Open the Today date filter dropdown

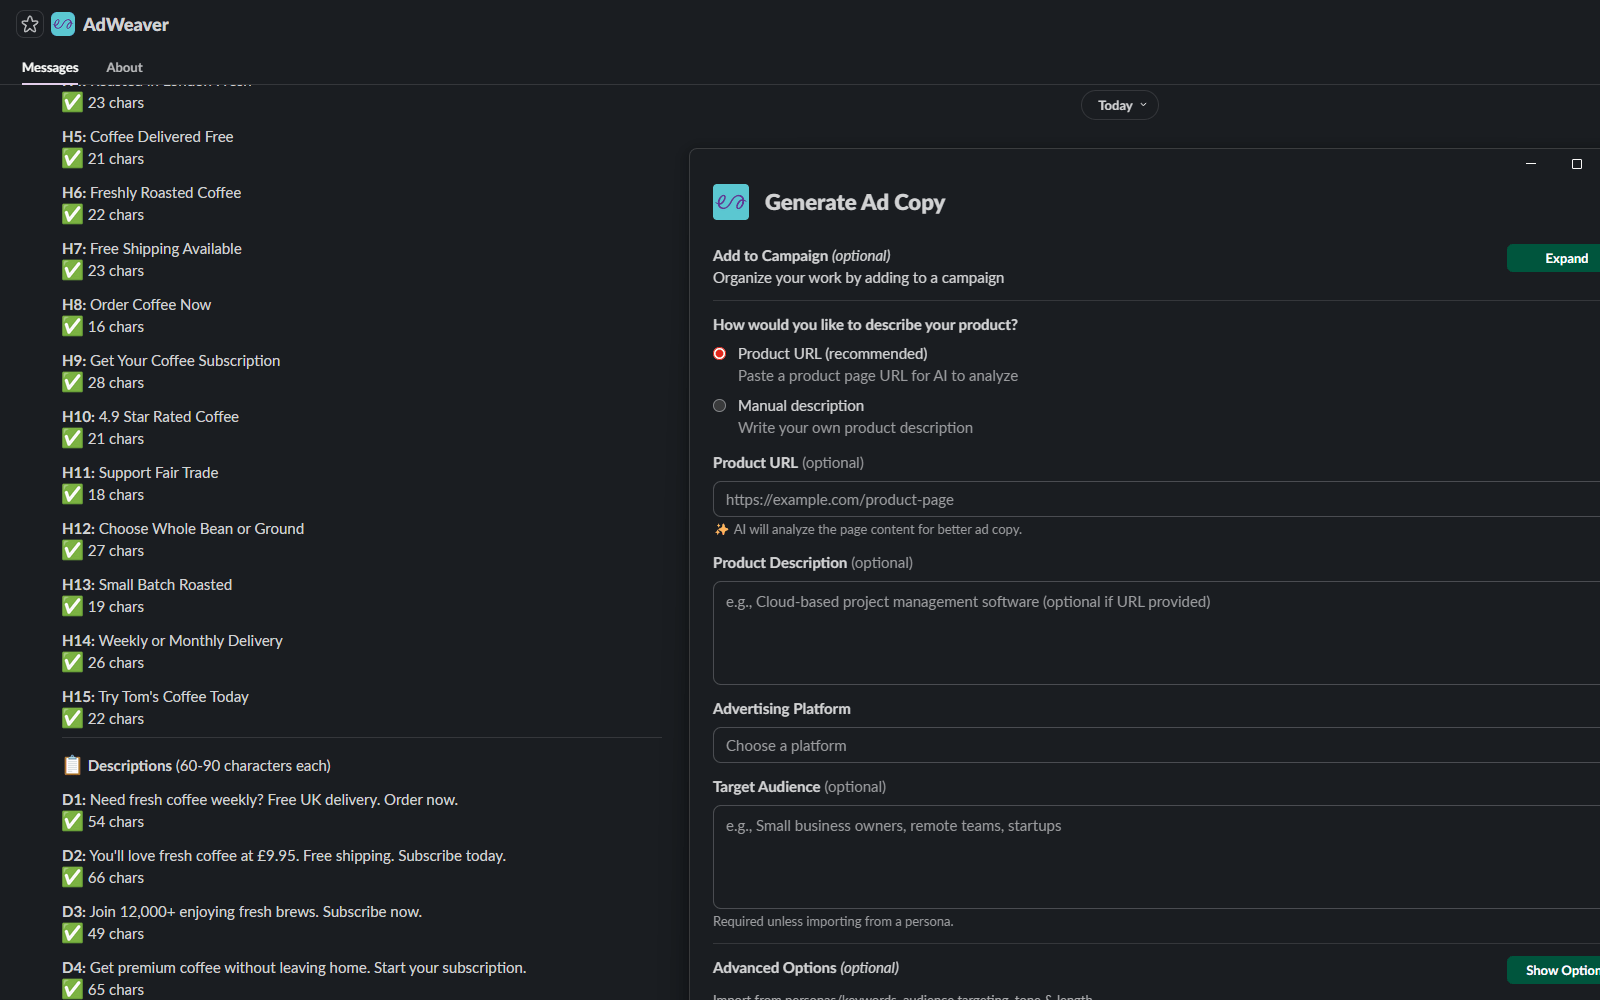tap(1118, 104)
